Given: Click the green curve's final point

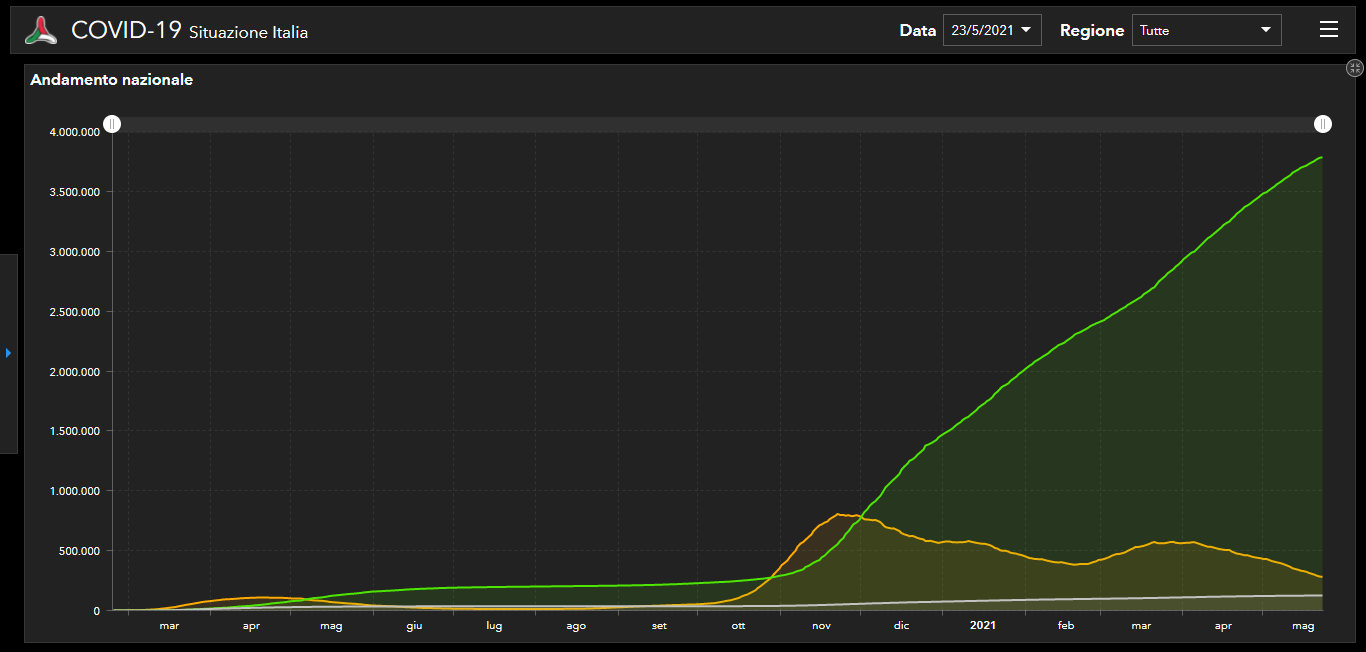Looking at the screenshot, I should 1321,157.
